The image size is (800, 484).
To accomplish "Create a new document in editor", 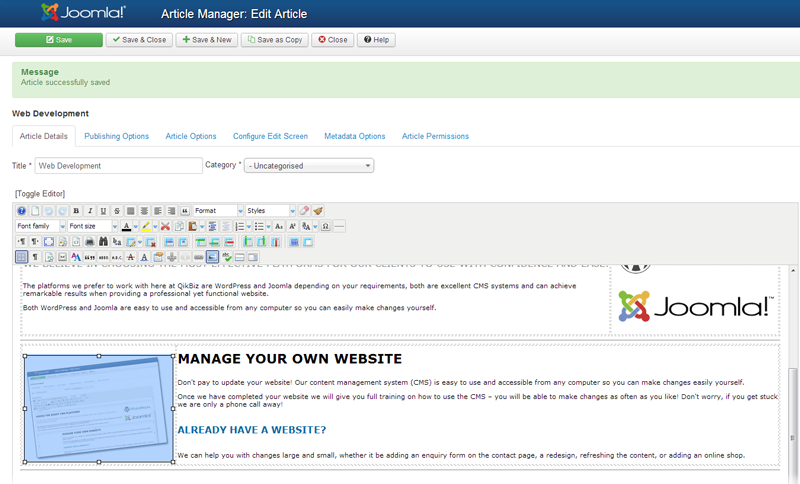I will (x=35, y=211).
